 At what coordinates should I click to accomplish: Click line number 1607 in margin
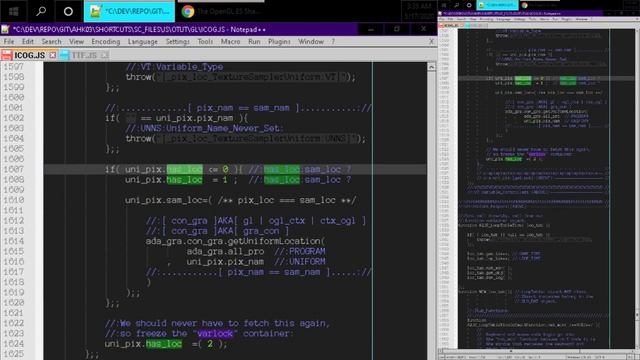point(13,169)
